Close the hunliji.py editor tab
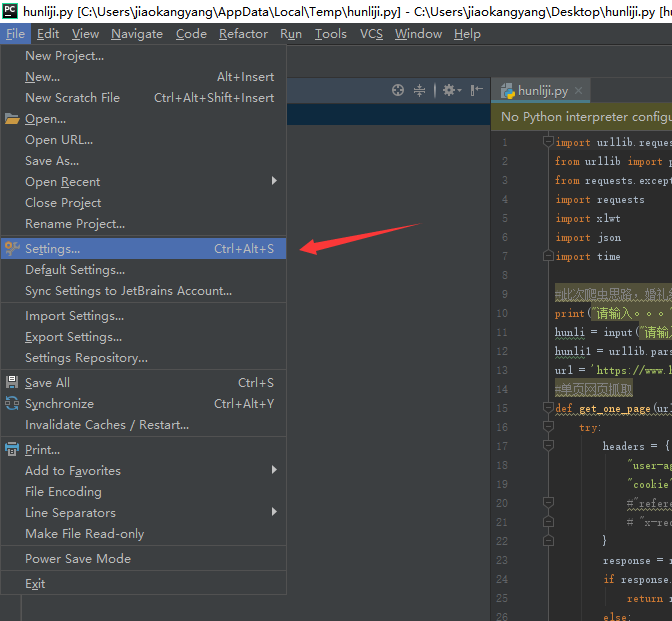Screen dimensions: 672x621 579,90
